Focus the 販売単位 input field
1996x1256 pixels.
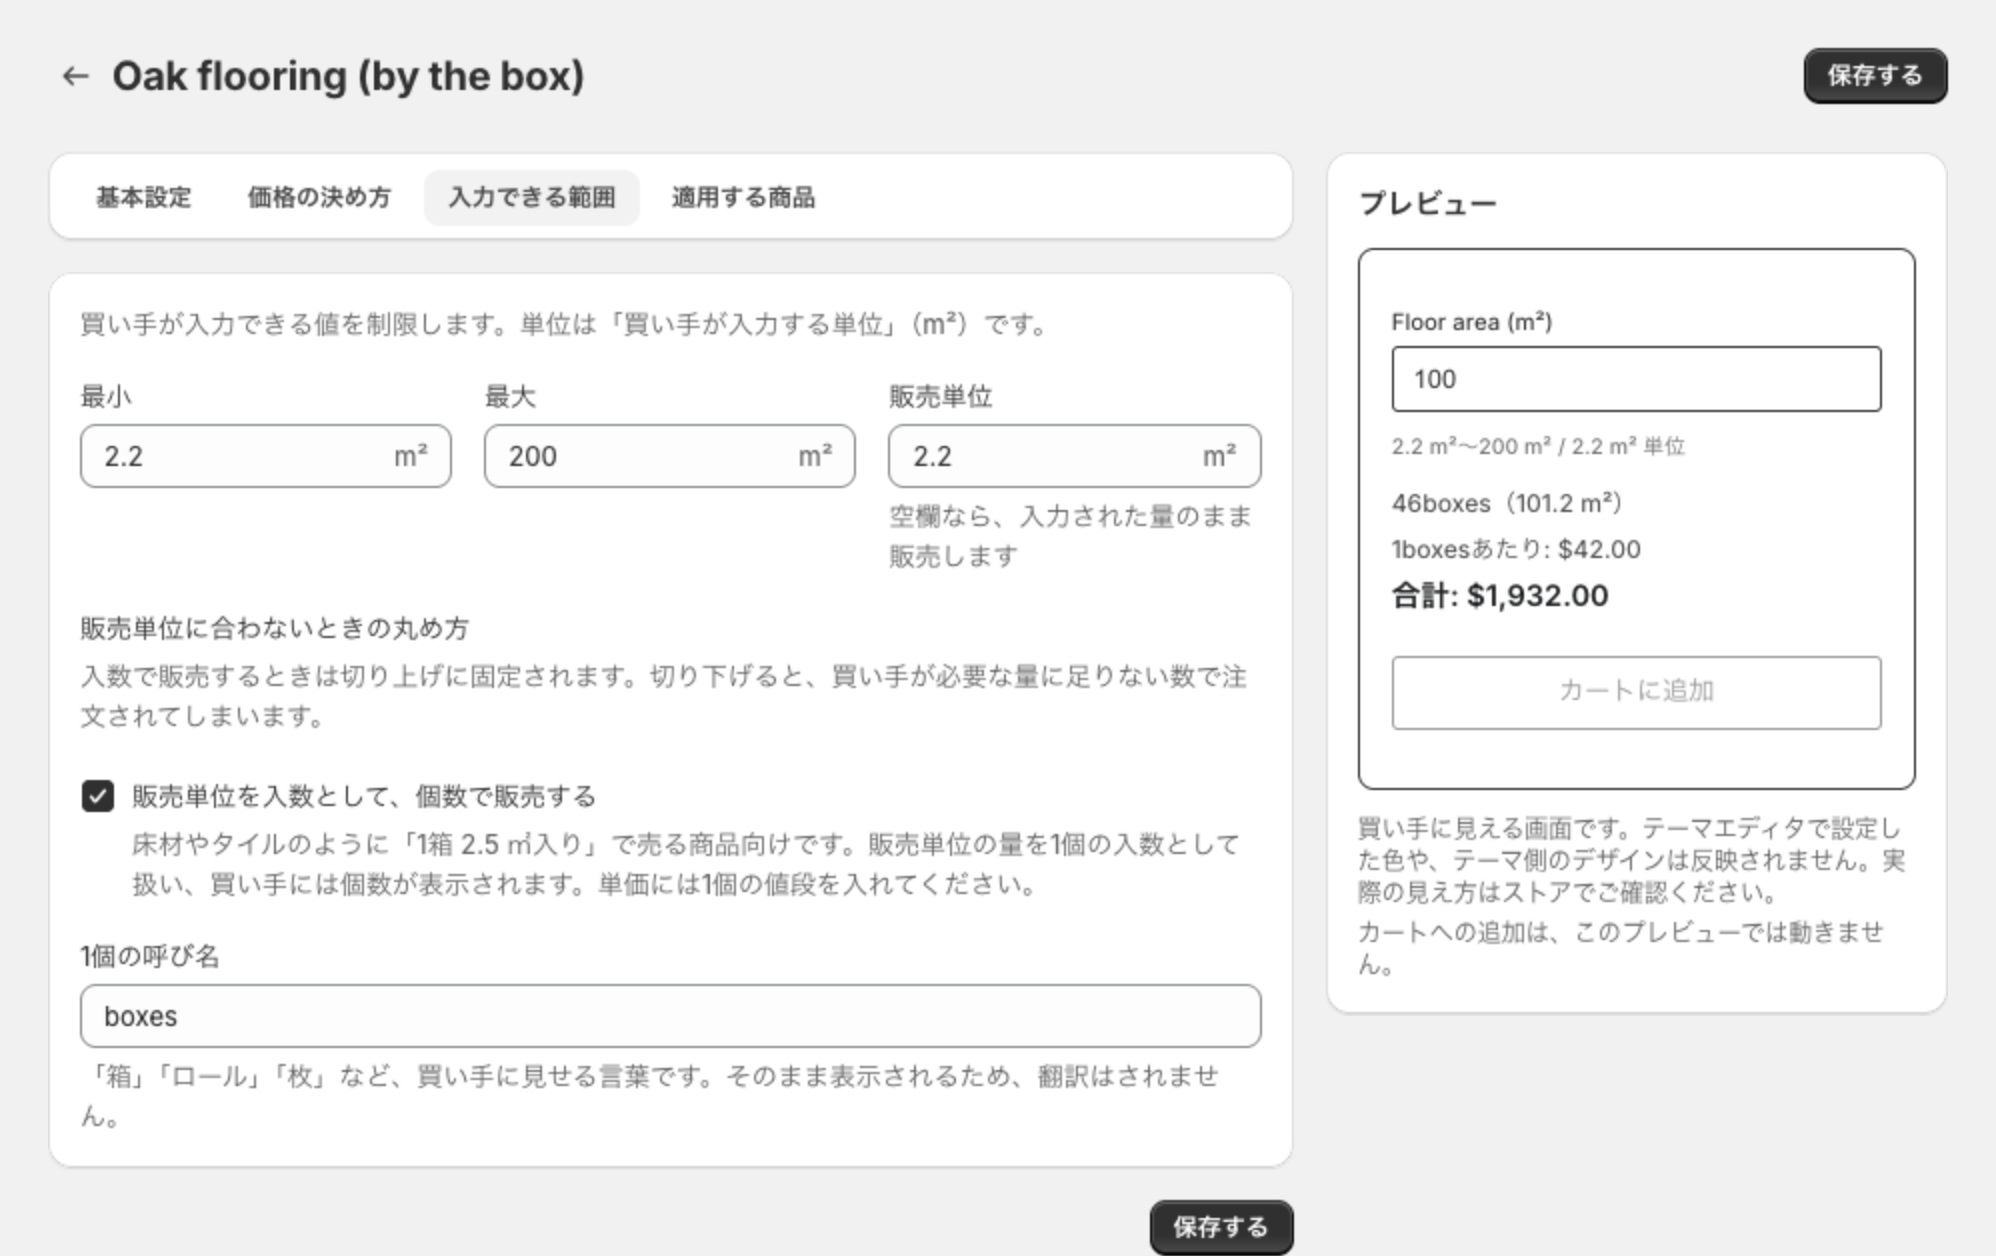[x=1074, y=457]
